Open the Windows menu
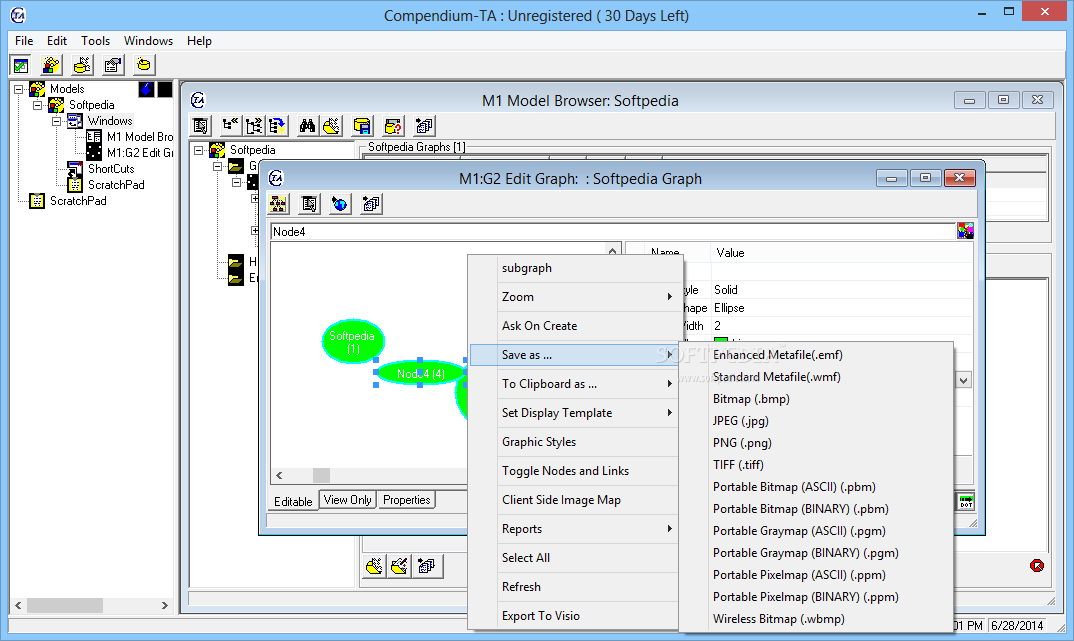Viewport: 1074px width, 641px height. (148, 41)
